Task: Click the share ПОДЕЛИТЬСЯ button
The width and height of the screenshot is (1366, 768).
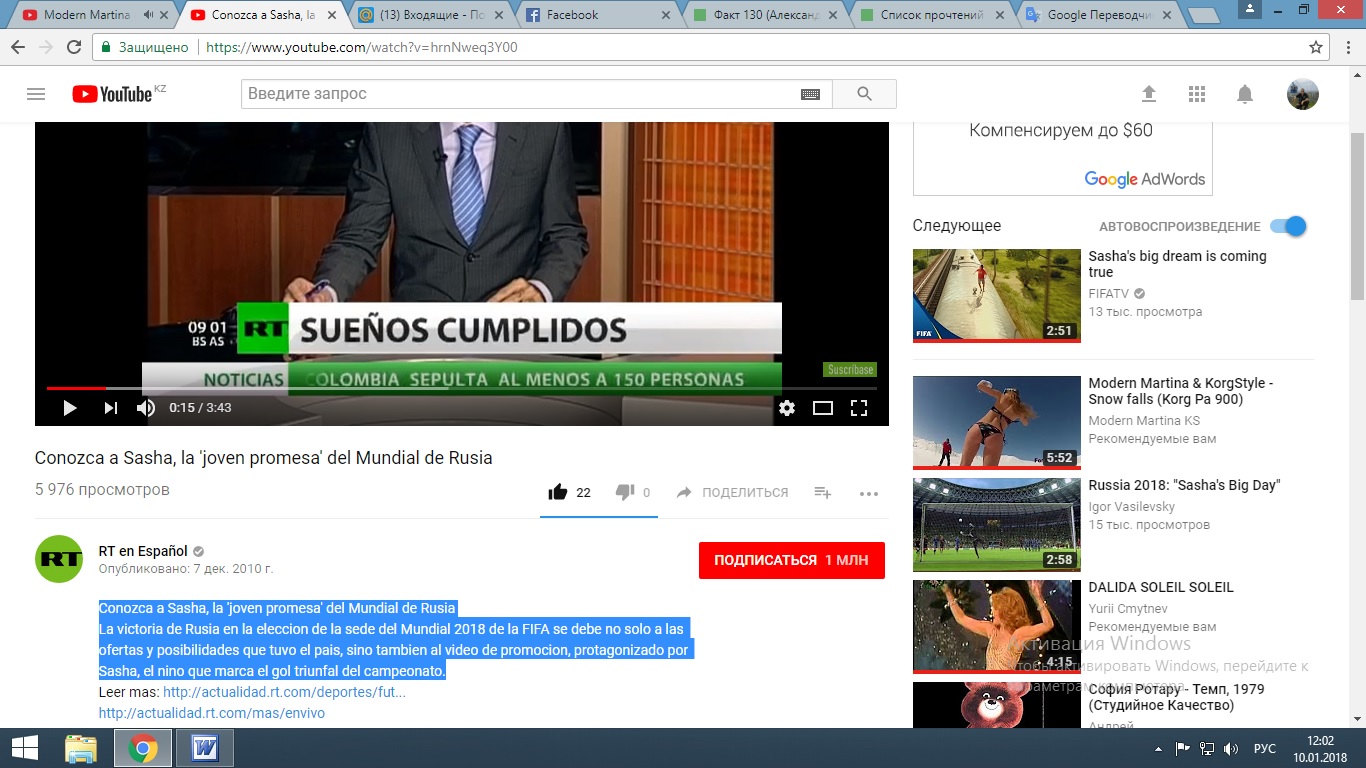Action: click(732, 492)
